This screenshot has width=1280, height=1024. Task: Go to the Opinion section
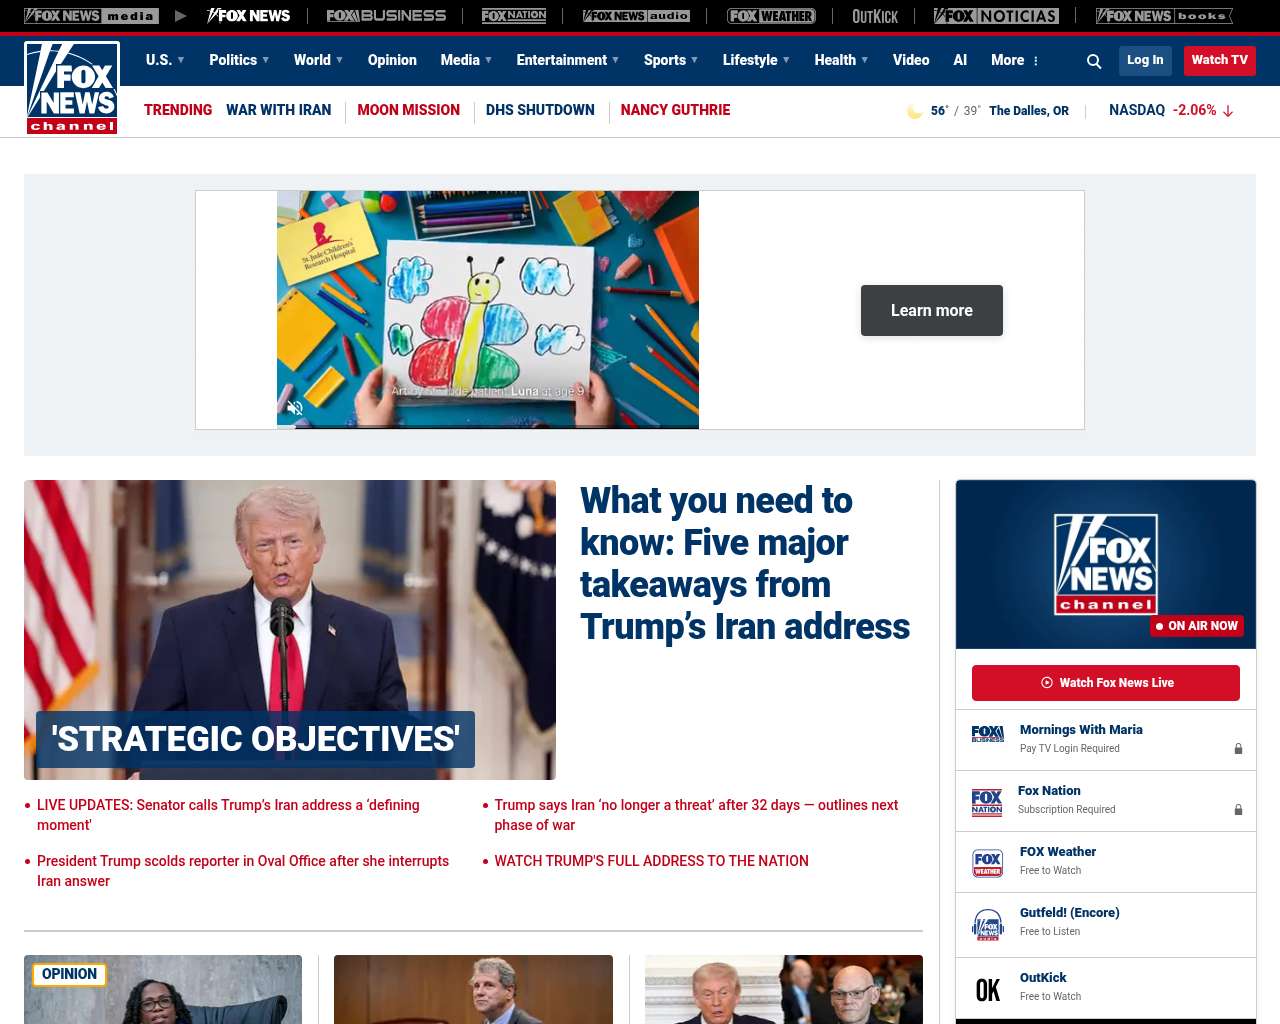coord(392,60)
